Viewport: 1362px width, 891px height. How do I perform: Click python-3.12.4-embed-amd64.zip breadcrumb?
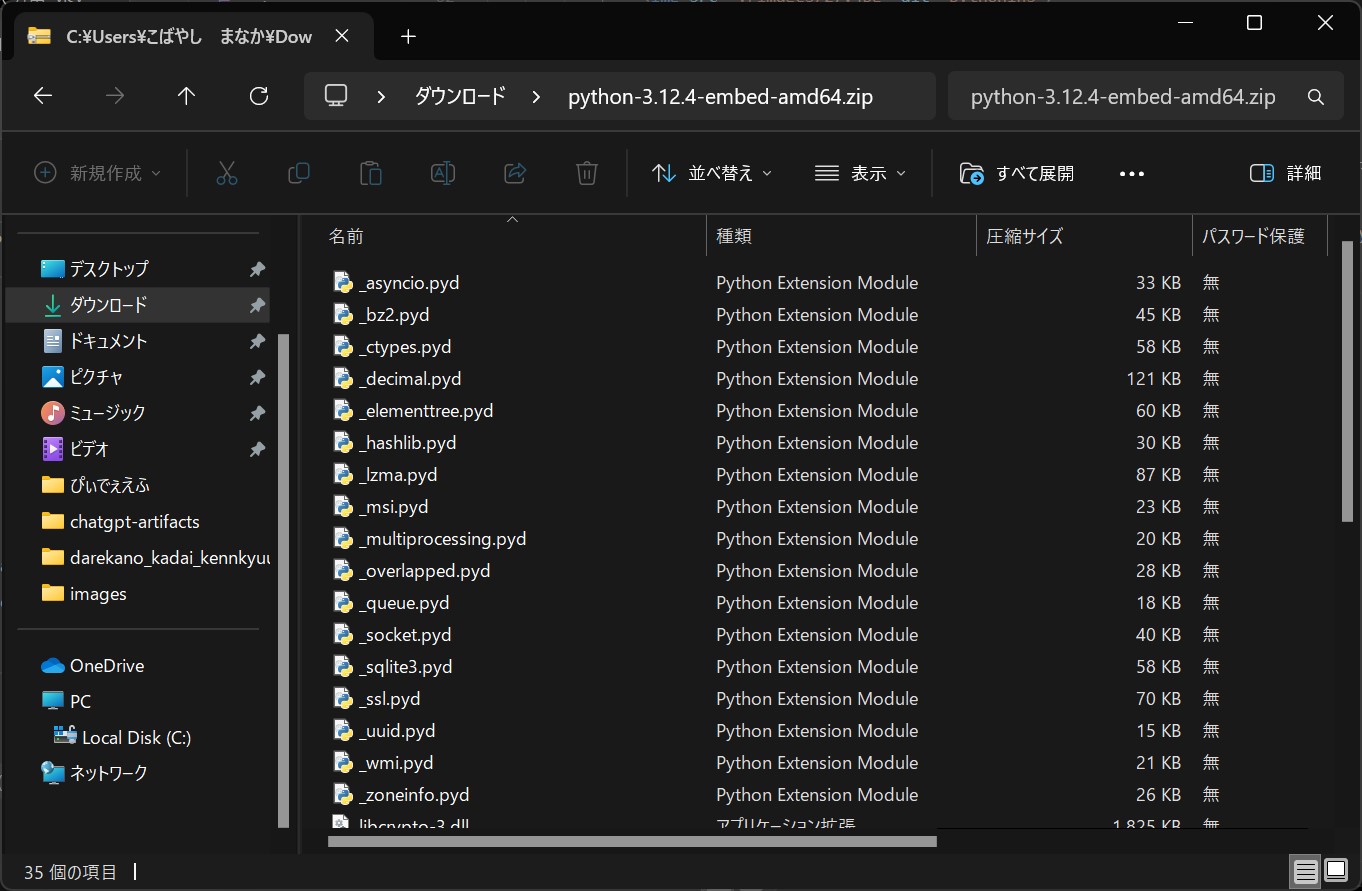(x=720, y=97)
